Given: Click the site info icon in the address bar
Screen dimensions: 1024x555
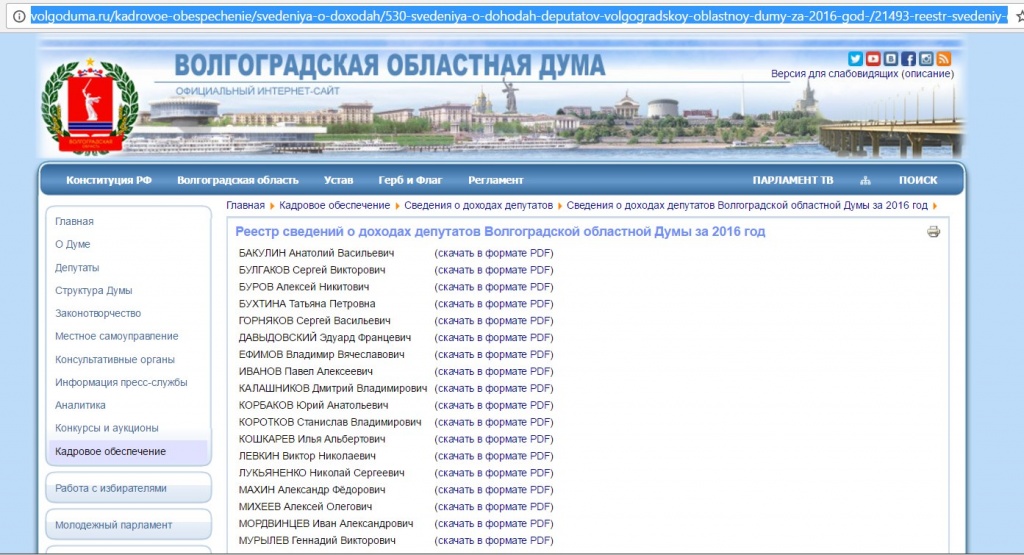Looking at the screenshot, I should [19, 16].
